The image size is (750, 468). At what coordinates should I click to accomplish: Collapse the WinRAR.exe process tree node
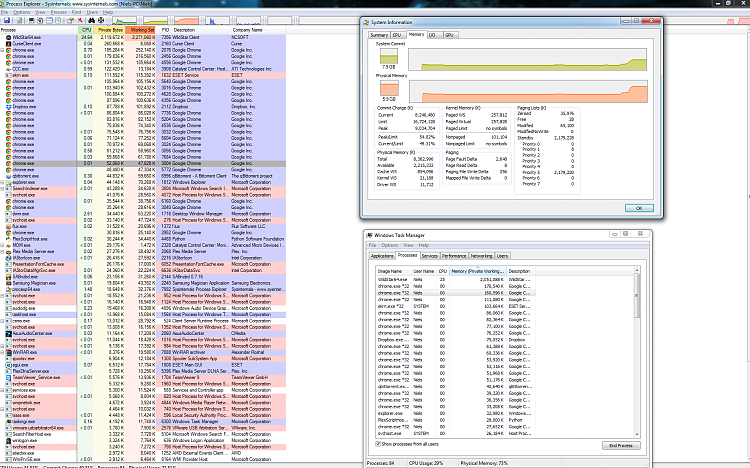tap(2, 352)
